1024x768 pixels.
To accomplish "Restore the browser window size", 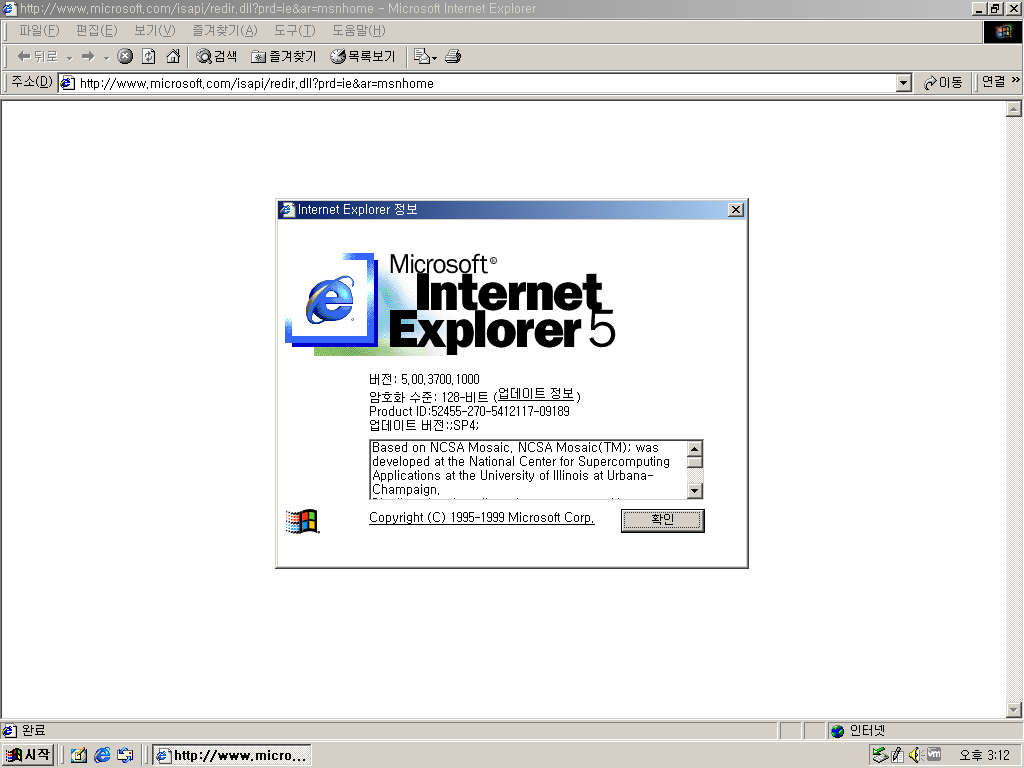I will tap(995, 8).
